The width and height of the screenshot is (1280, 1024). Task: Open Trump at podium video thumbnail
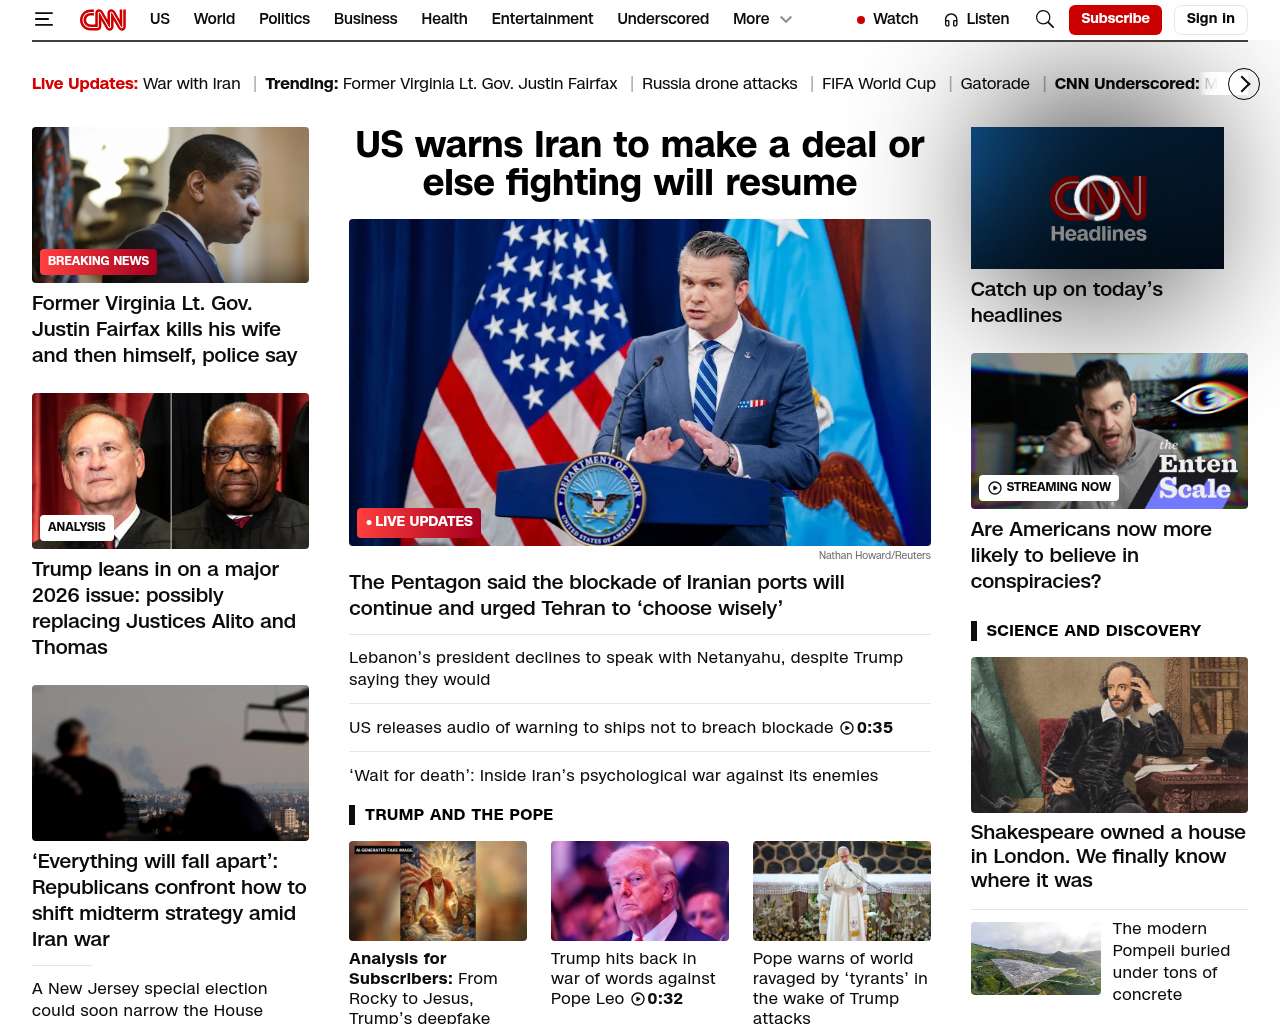click(x=640, y=891)
